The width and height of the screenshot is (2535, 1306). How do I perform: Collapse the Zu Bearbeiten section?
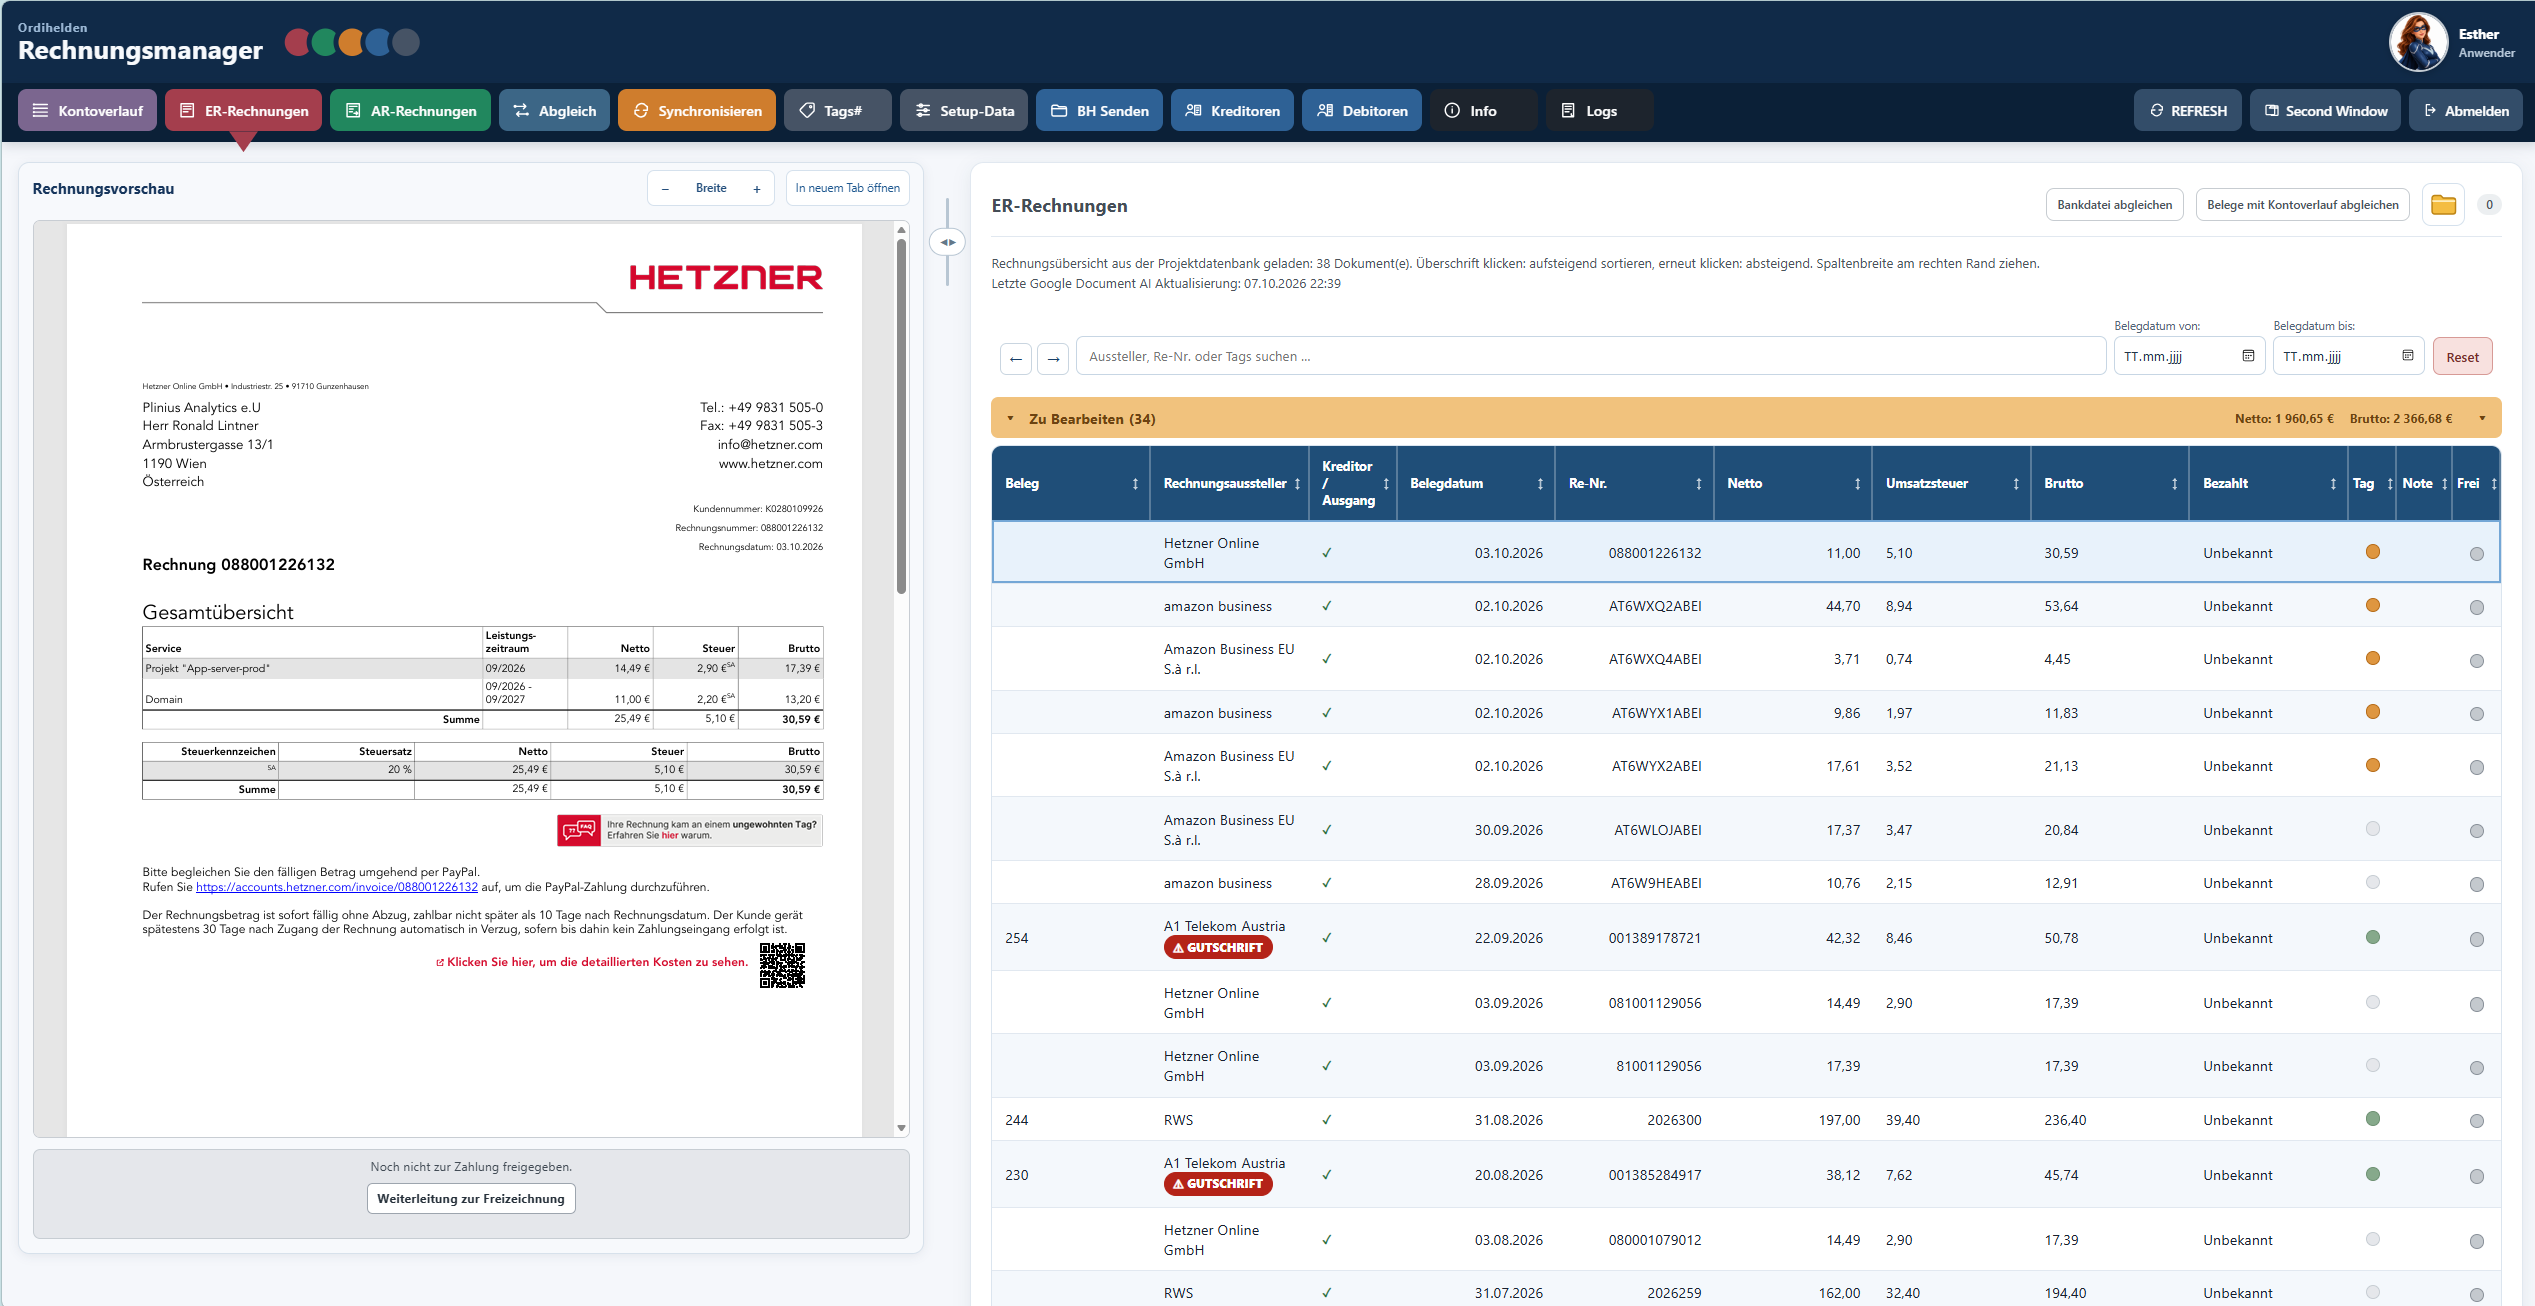tap(1010, 419)
